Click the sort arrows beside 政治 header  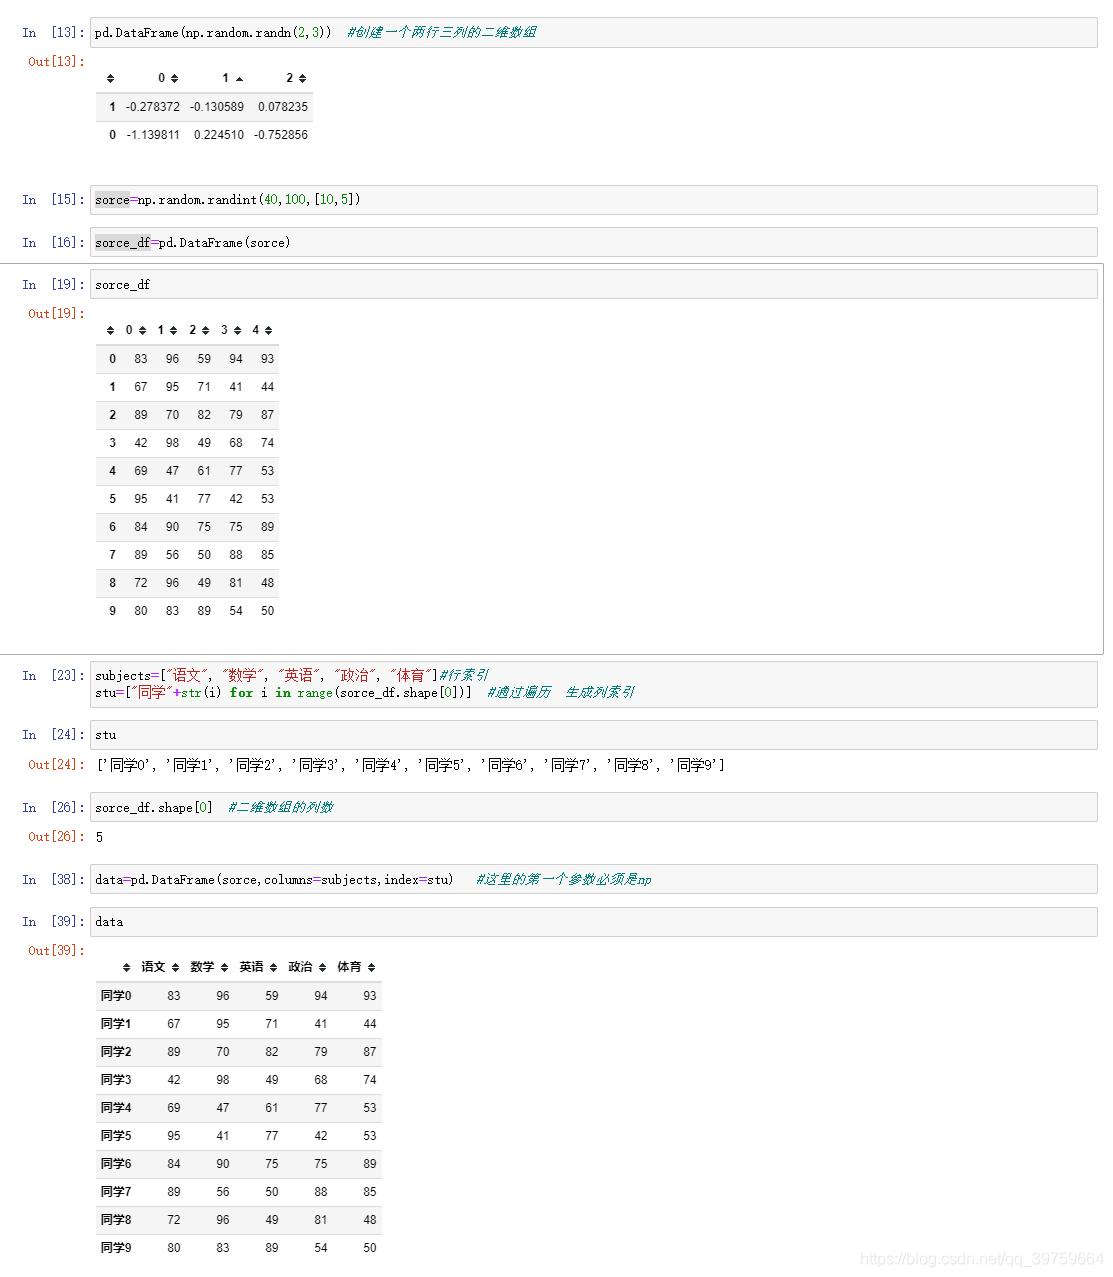[322, 967]
